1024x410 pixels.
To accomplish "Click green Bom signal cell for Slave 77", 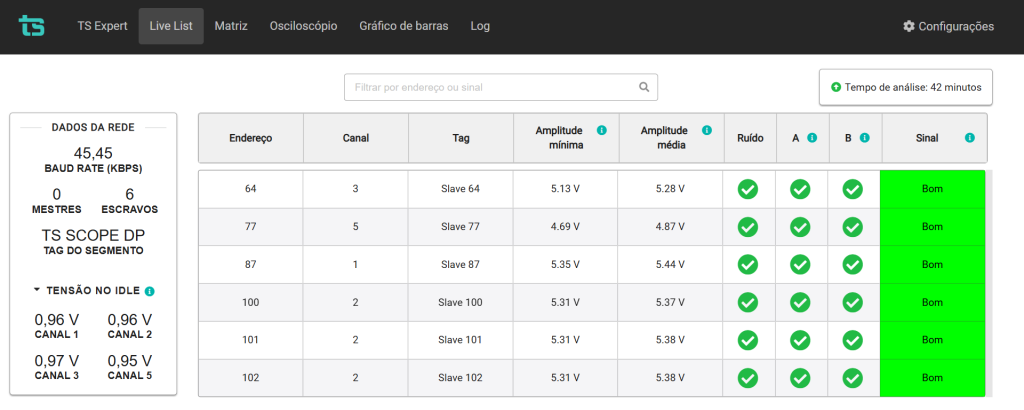I will click(932, 227).
